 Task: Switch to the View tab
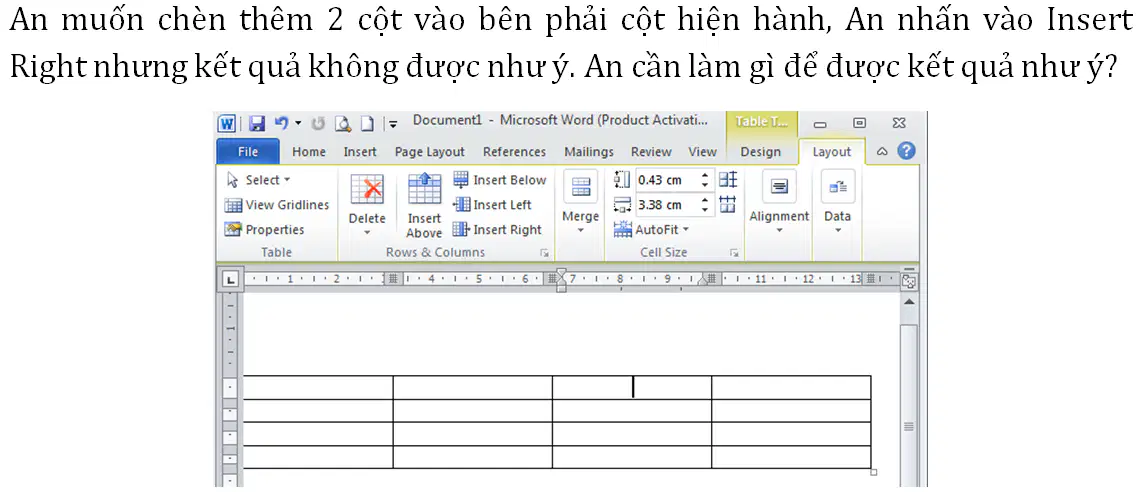click(x=702, y=151)
